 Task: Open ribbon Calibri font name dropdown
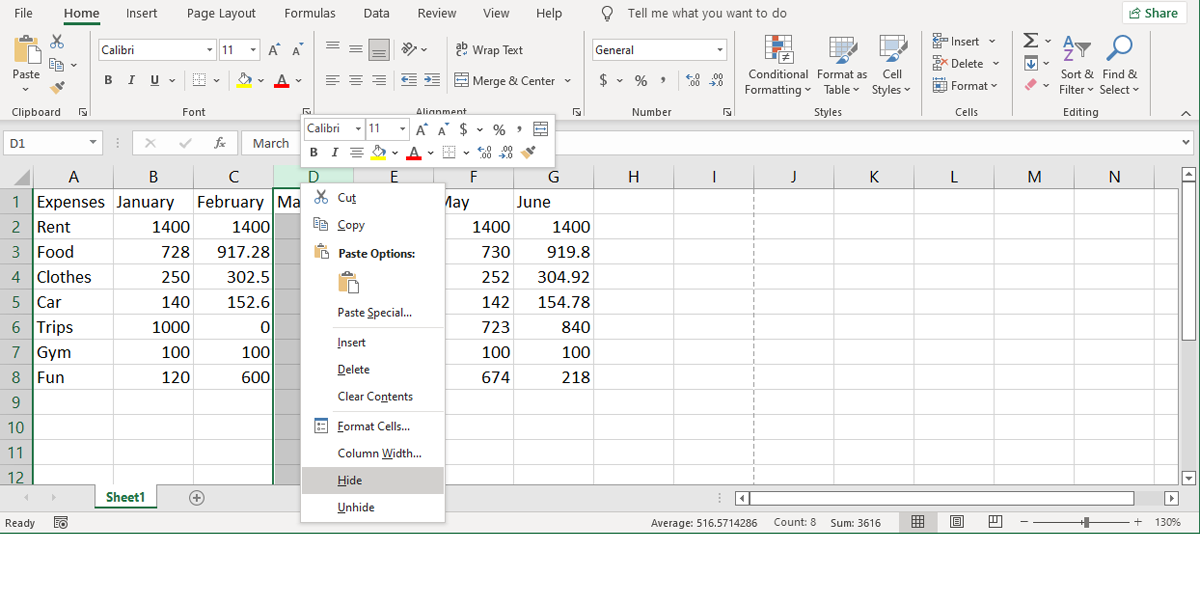pyautogui.click(x=210, y=50)
